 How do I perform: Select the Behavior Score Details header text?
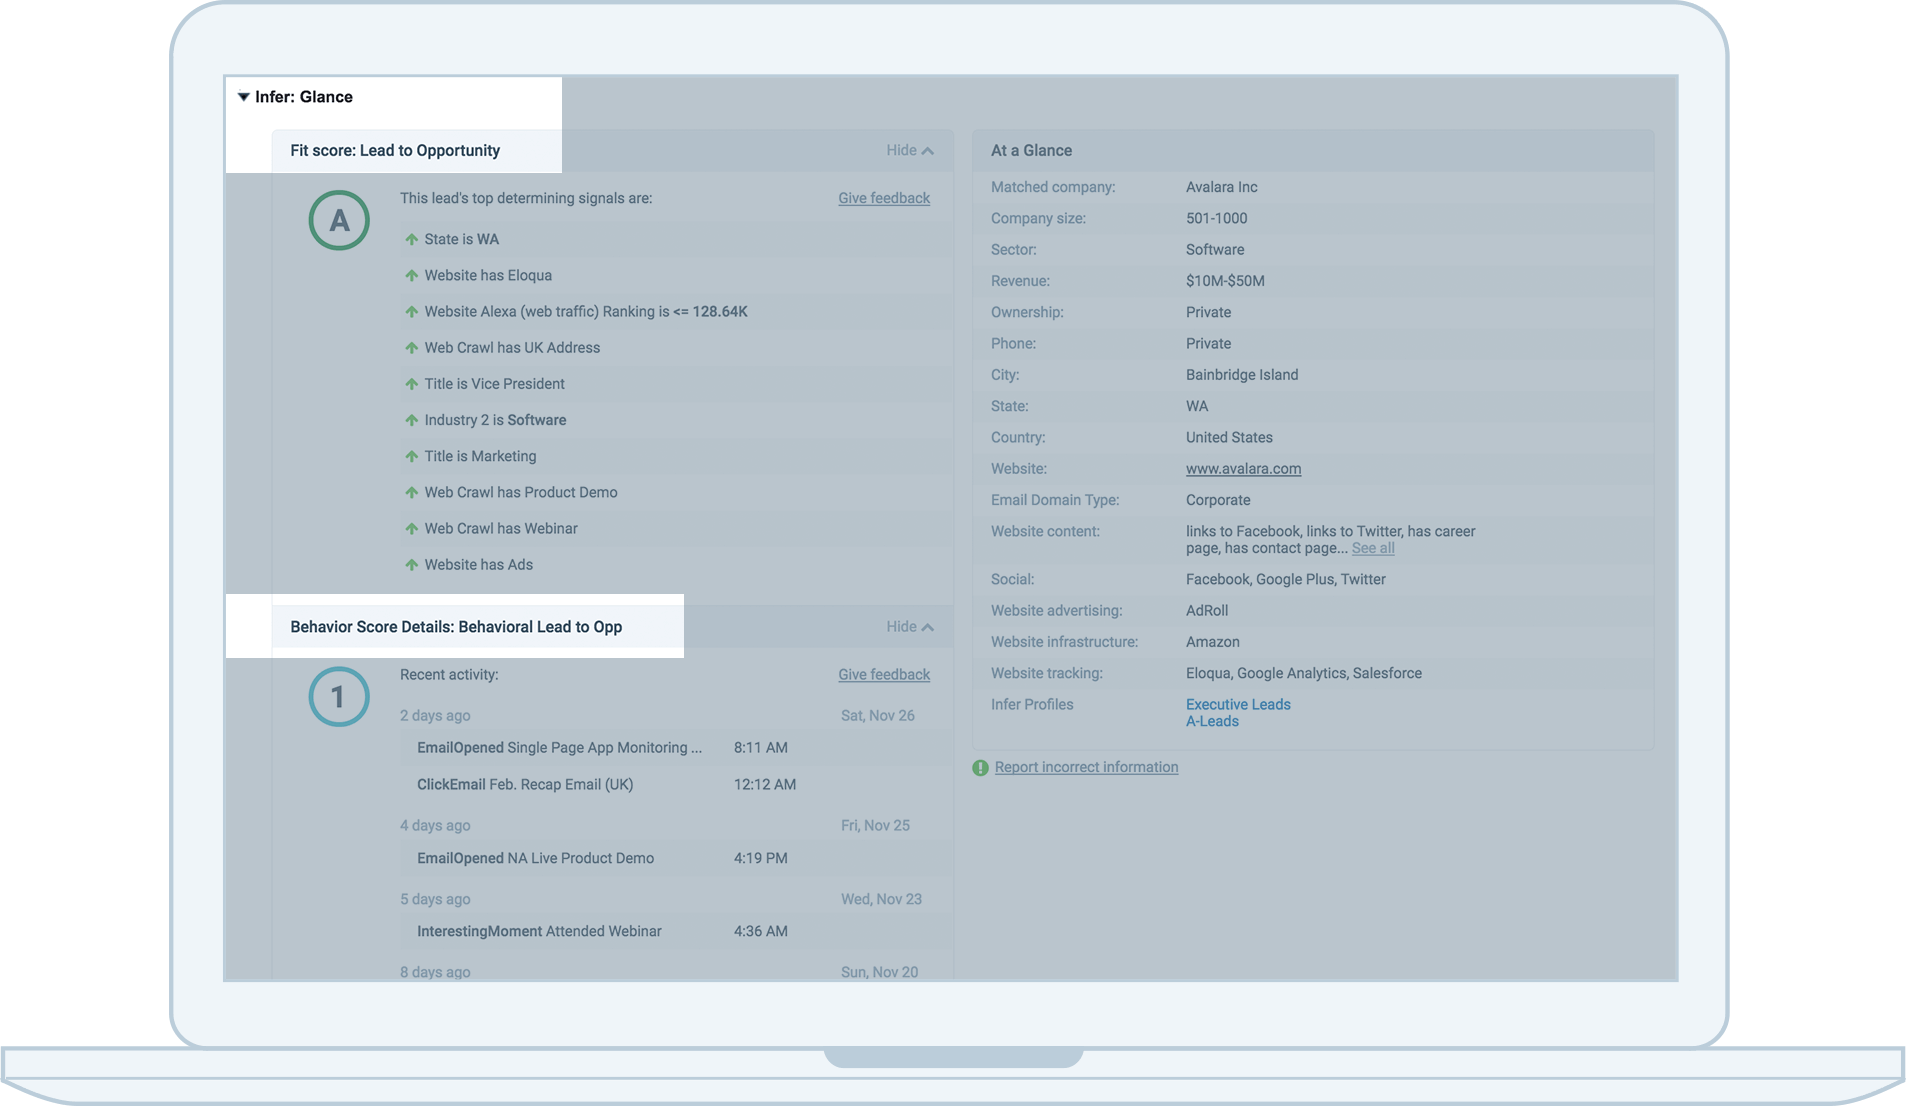pos(456,627)
